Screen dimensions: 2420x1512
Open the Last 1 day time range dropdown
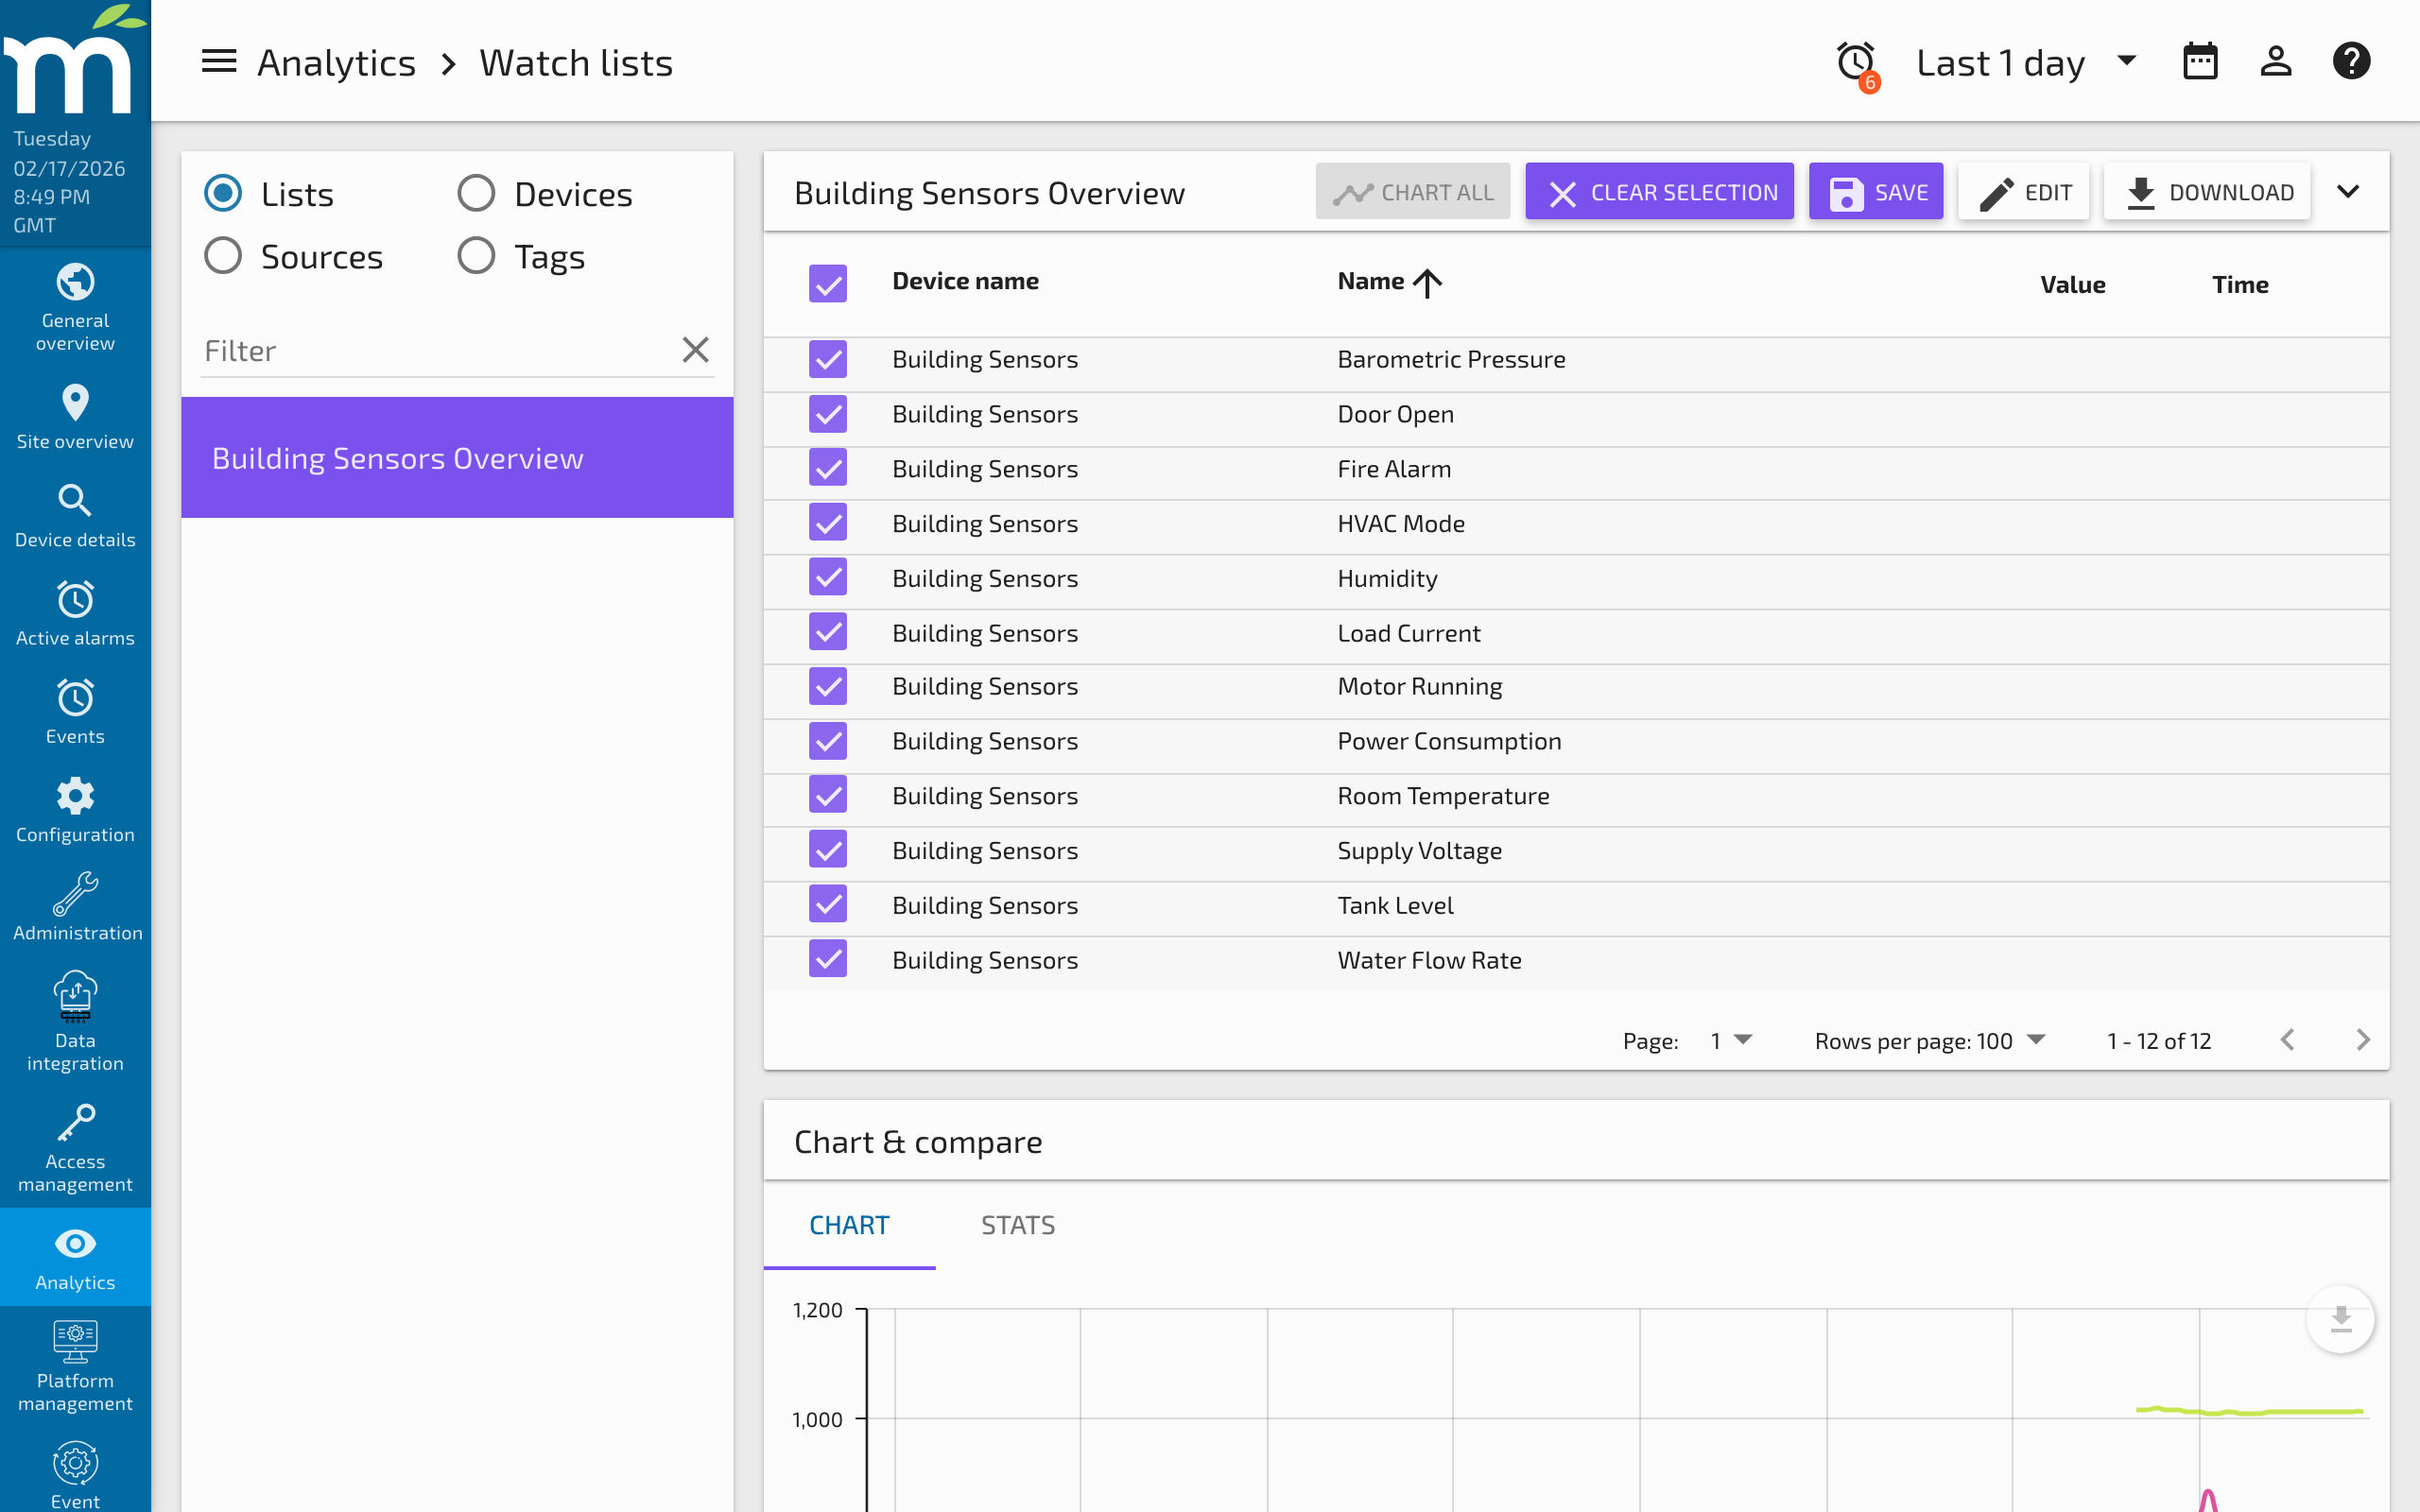pyautogui.click(x=2024, y=61)
